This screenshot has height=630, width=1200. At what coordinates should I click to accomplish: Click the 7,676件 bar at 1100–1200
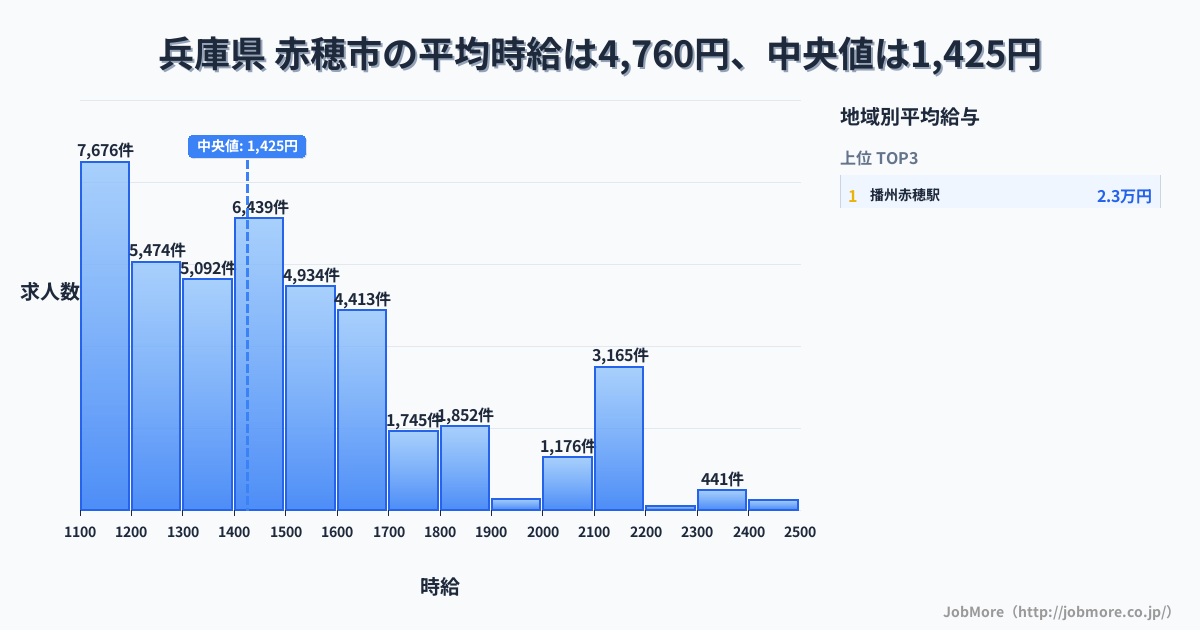pos(105,336)
